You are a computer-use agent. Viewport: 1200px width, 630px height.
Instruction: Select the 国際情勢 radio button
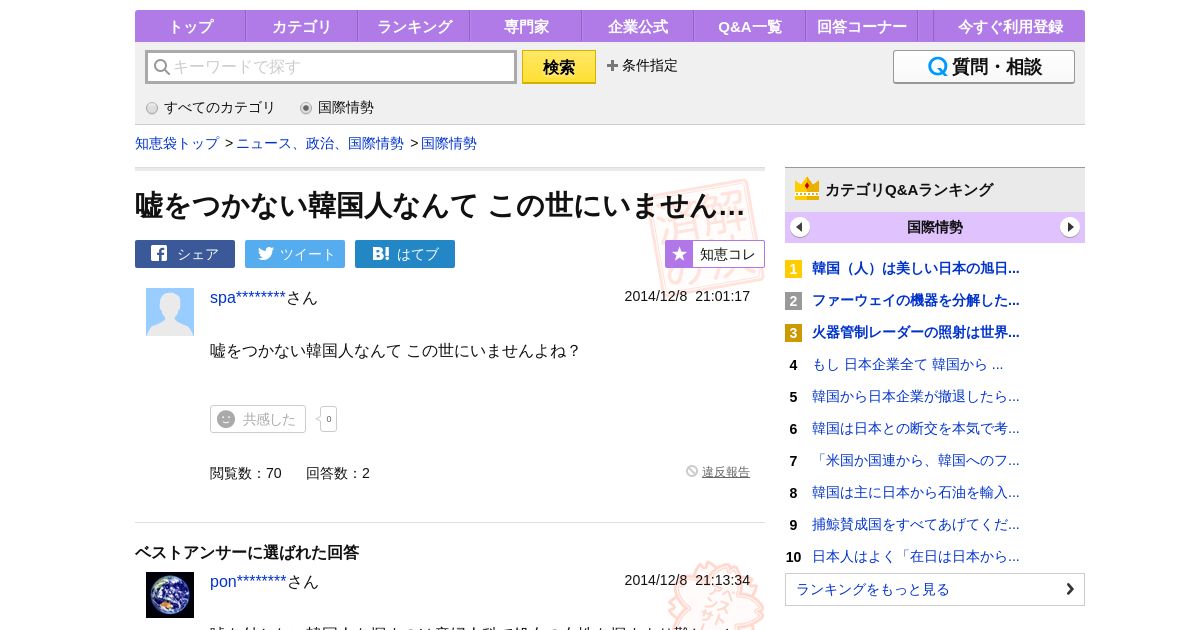point(306,108)
